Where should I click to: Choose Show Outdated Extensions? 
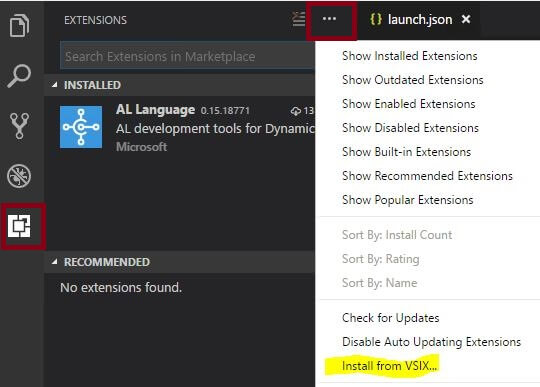tap(413, 80)
